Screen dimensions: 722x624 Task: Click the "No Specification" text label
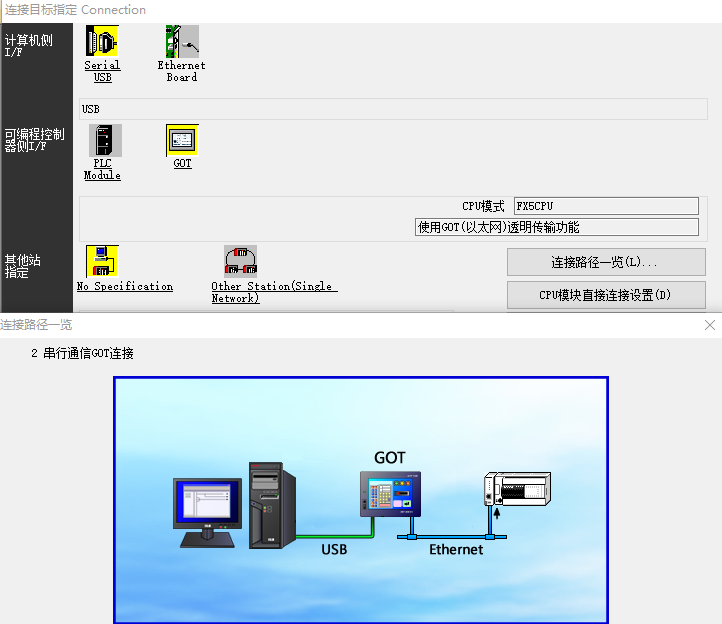pyautogui.click(x=125, y=287)
